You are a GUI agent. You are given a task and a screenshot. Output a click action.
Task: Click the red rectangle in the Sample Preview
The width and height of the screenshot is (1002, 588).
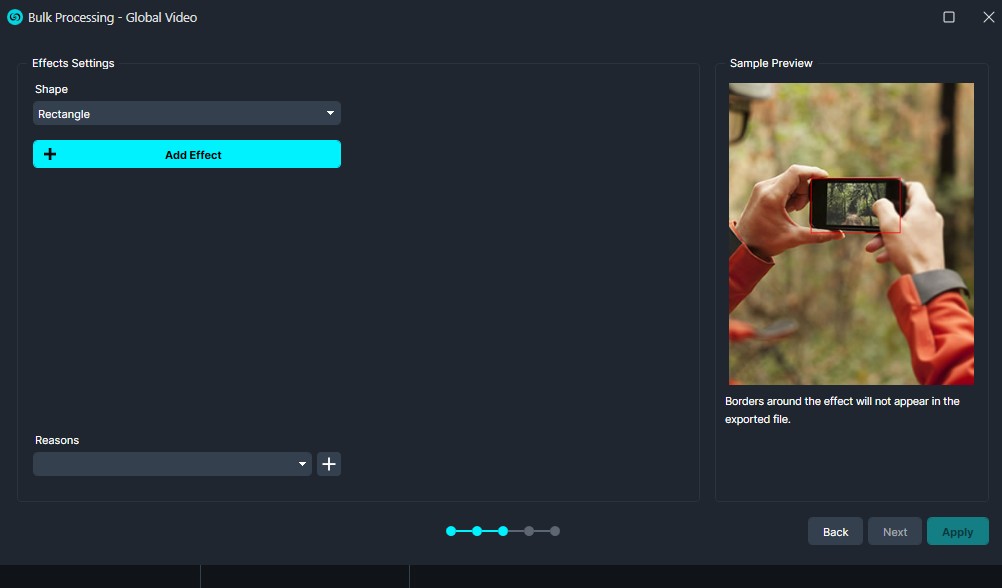tap(855, 205)
